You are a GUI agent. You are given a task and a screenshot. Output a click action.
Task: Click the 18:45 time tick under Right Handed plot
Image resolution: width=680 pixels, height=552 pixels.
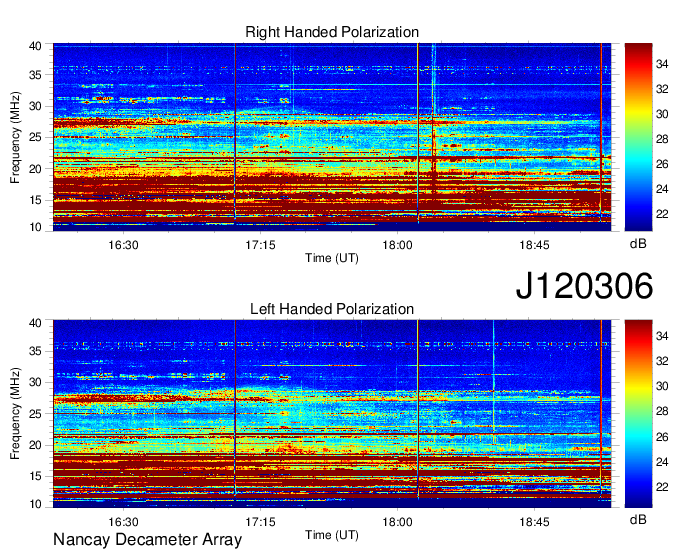pyautogui.click(x=534, y=245)
